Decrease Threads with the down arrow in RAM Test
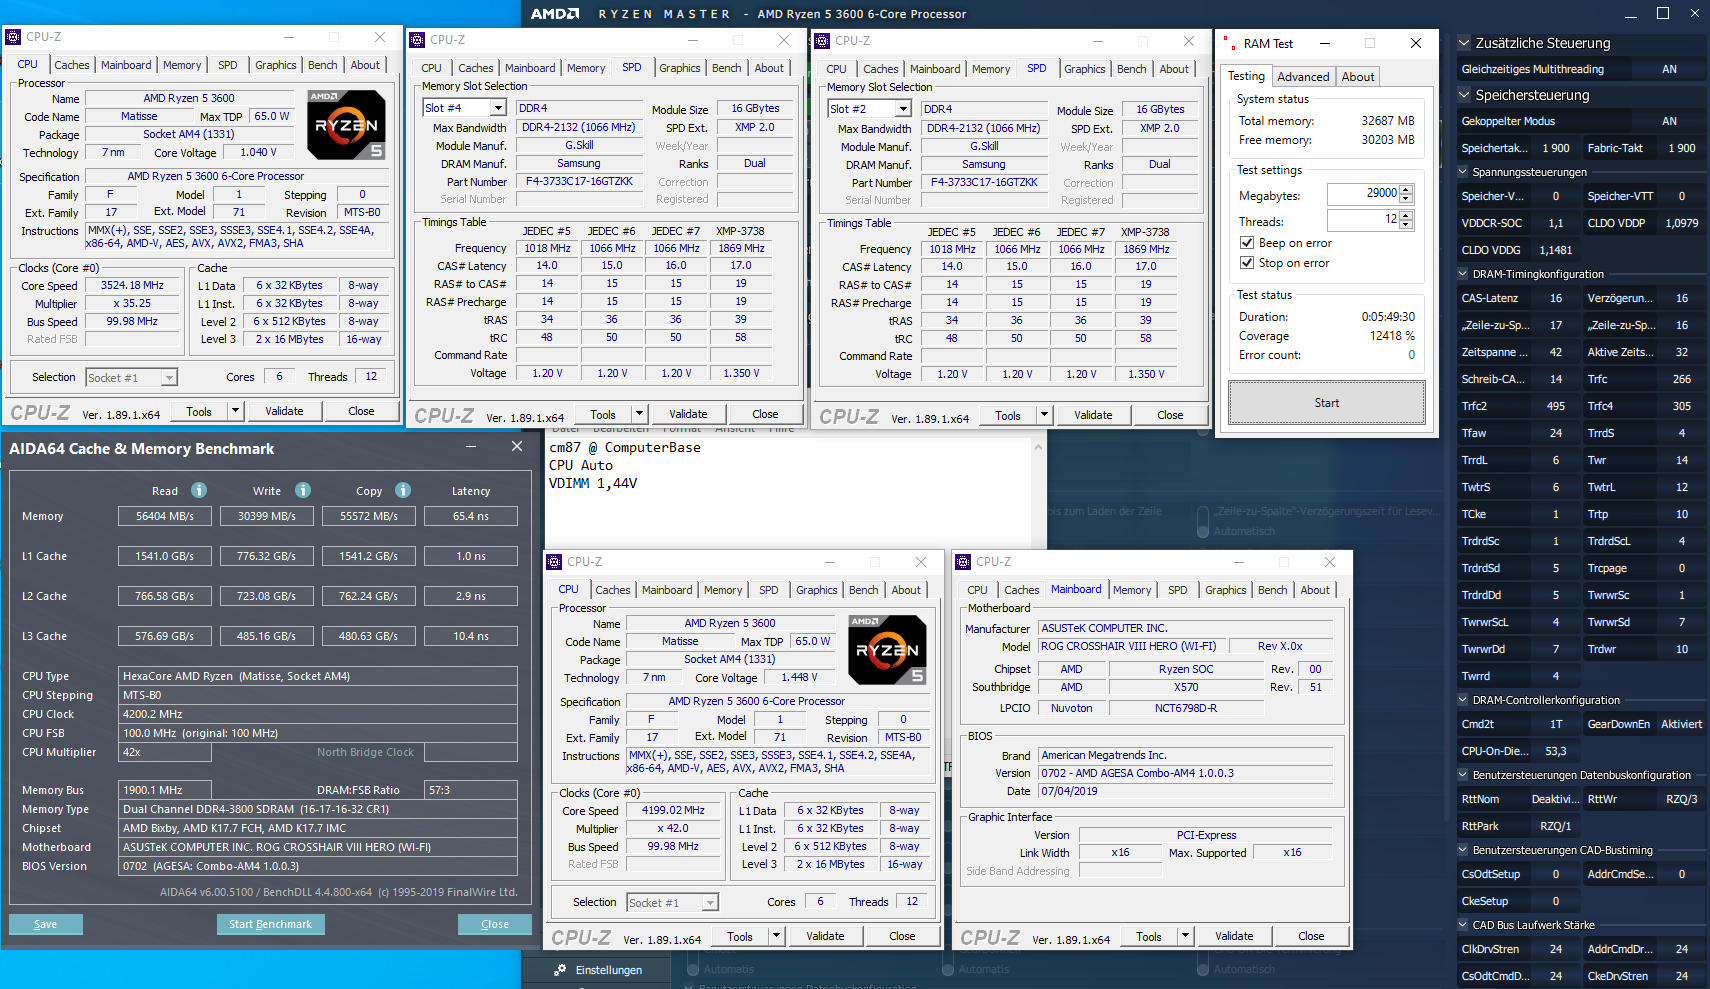 [x=1407, y=224]
